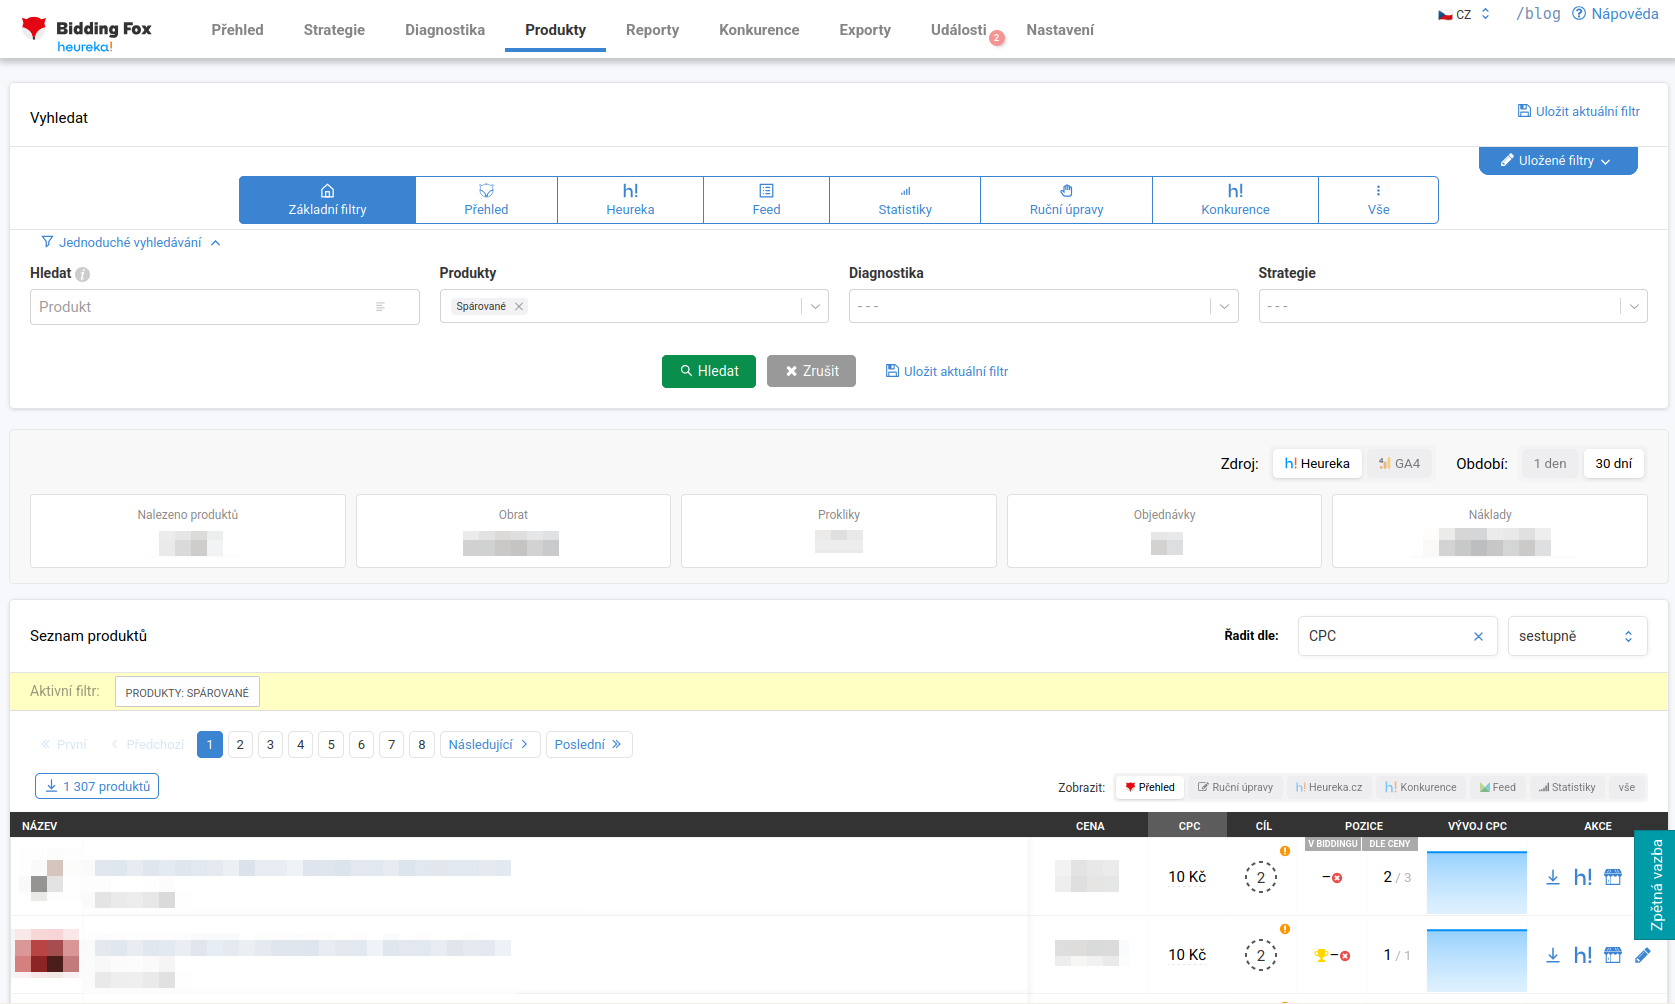Screen dimensions: 1675x1004
Task: Show the Konkurence column view
Action: coord(1420,787)
